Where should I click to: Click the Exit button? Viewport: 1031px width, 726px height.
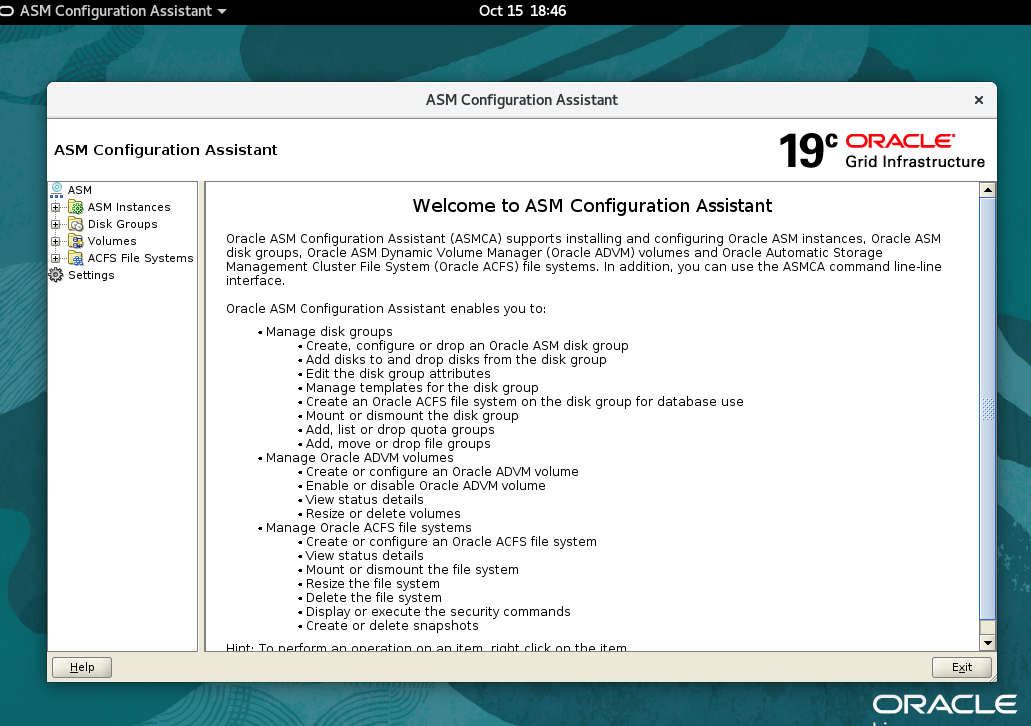coord(962,667)
